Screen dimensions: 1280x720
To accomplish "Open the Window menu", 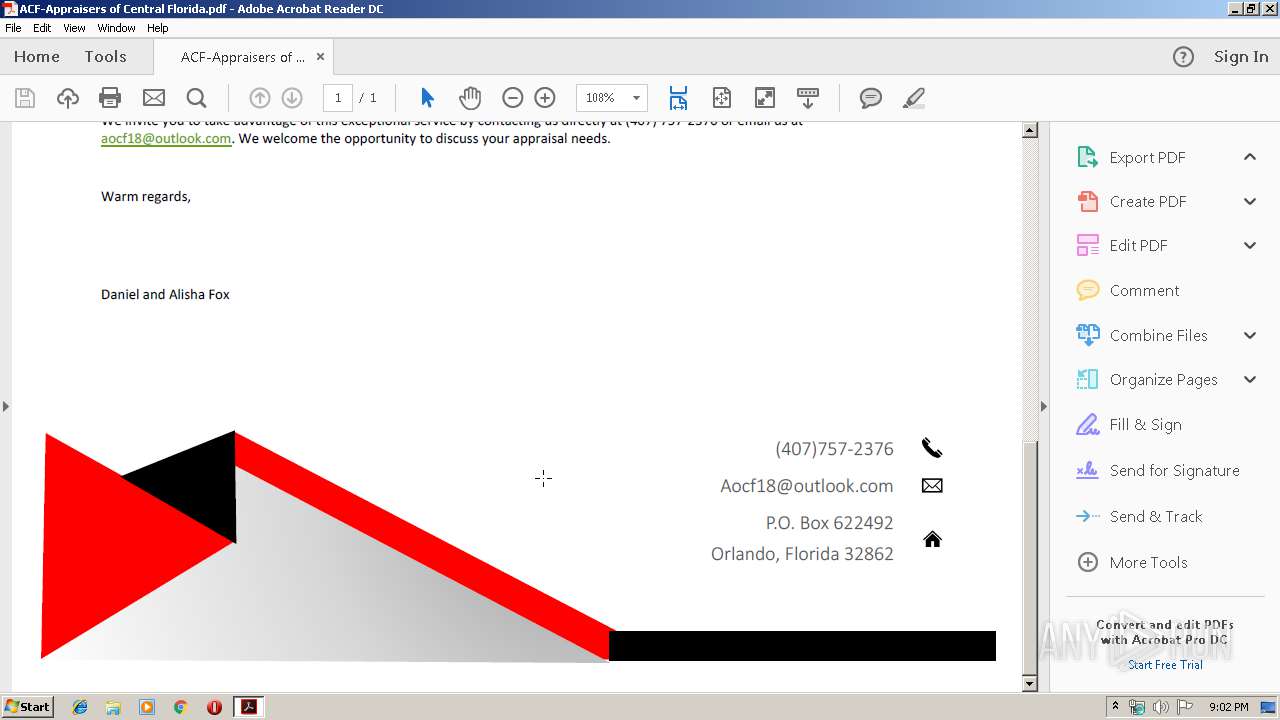I will (116, 28).
